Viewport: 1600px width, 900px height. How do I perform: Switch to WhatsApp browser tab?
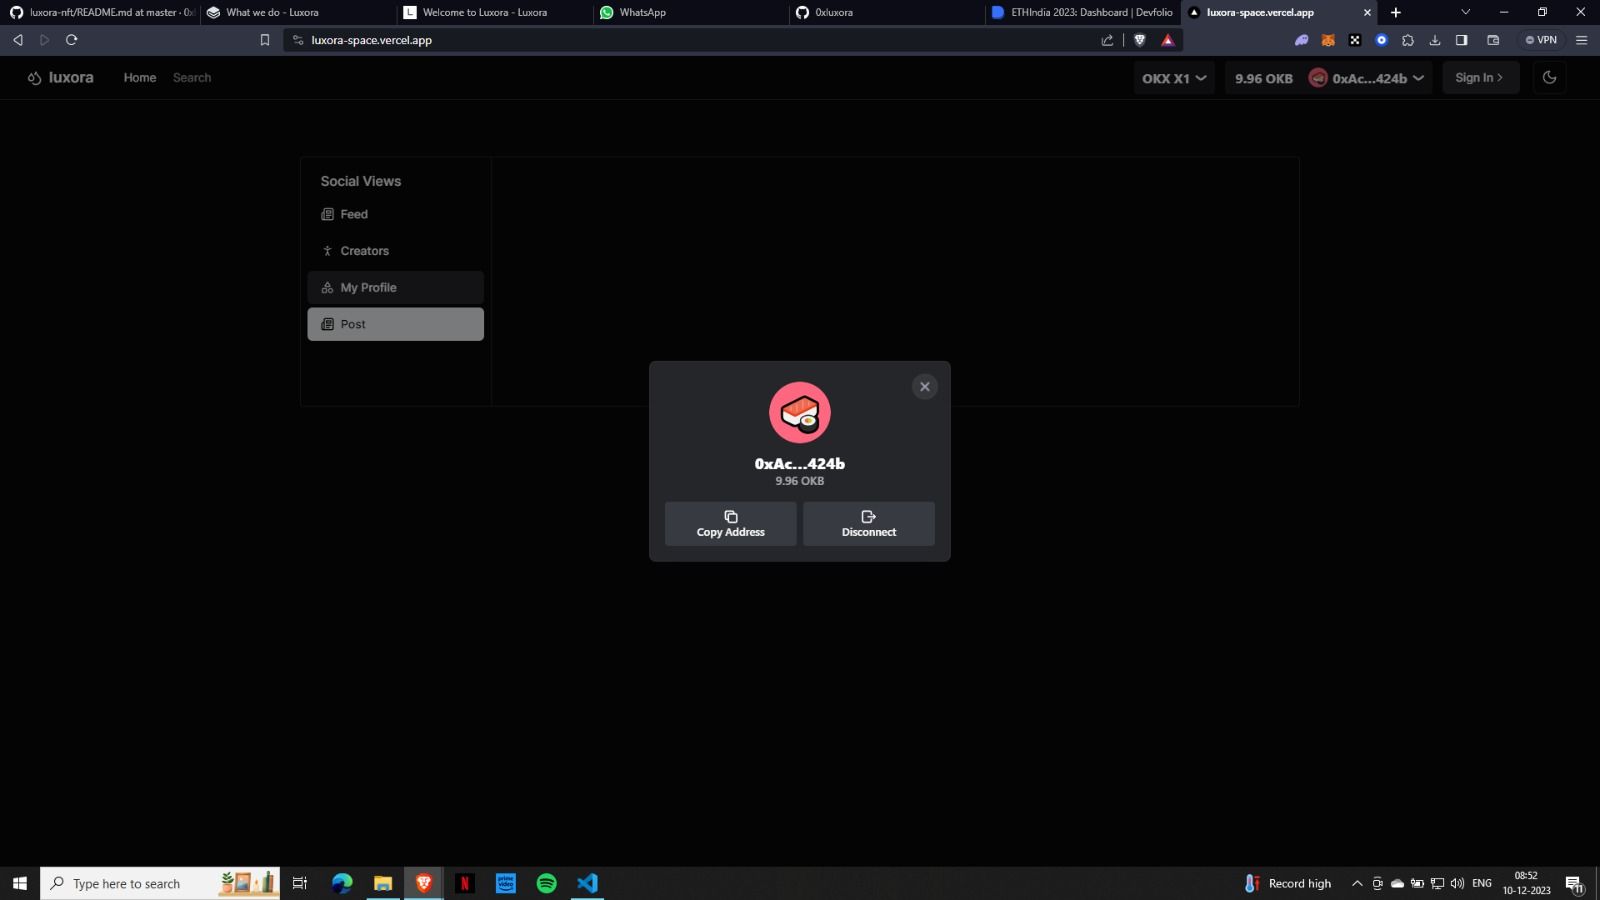(x=690, y=12)
